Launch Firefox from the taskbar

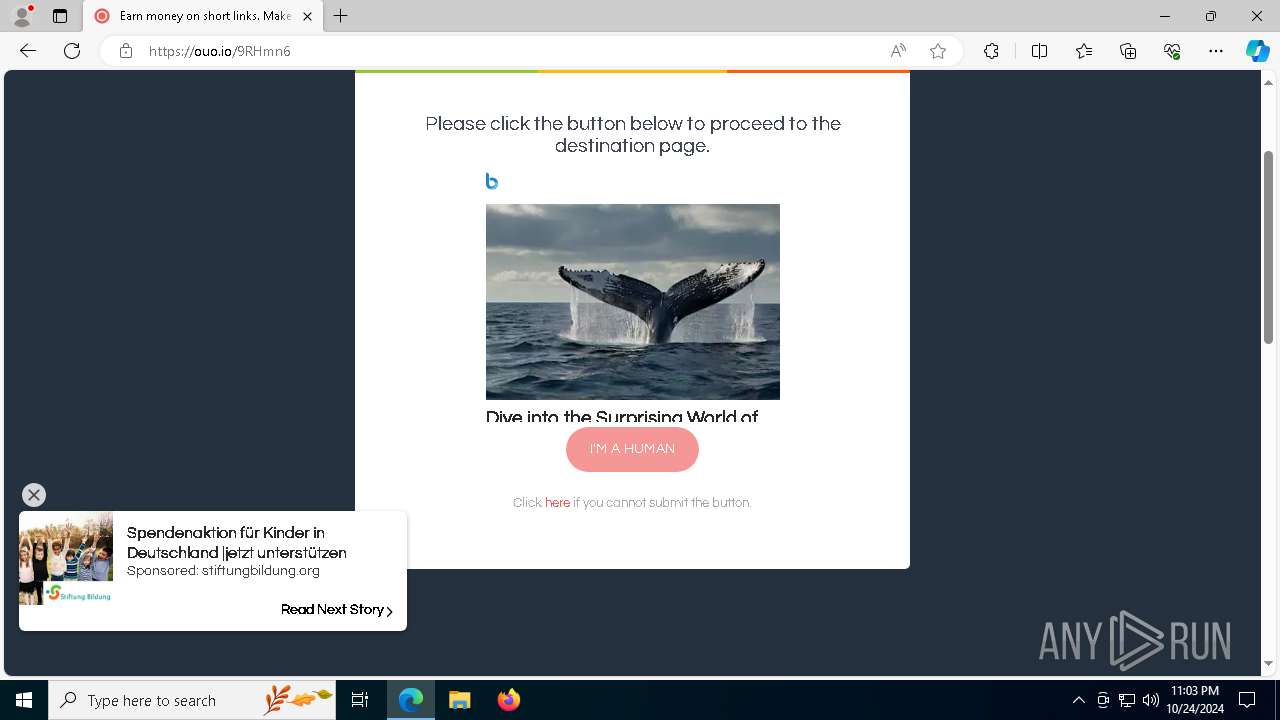509,700
